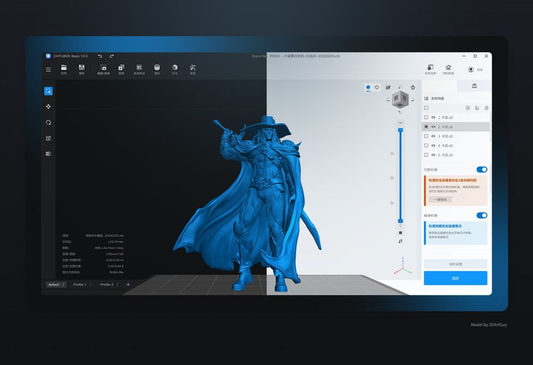Screen dimensions: 533x365
Task: Hide file 2 using its eye icon
Action: [433, 127]
